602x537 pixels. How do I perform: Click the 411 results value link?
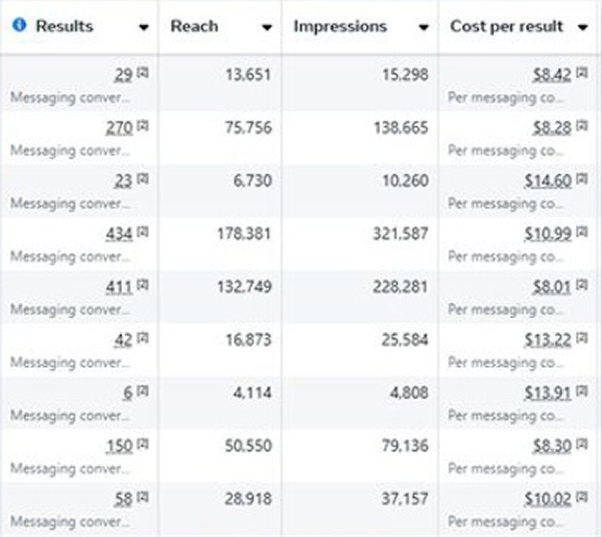(x=118, y=287)
